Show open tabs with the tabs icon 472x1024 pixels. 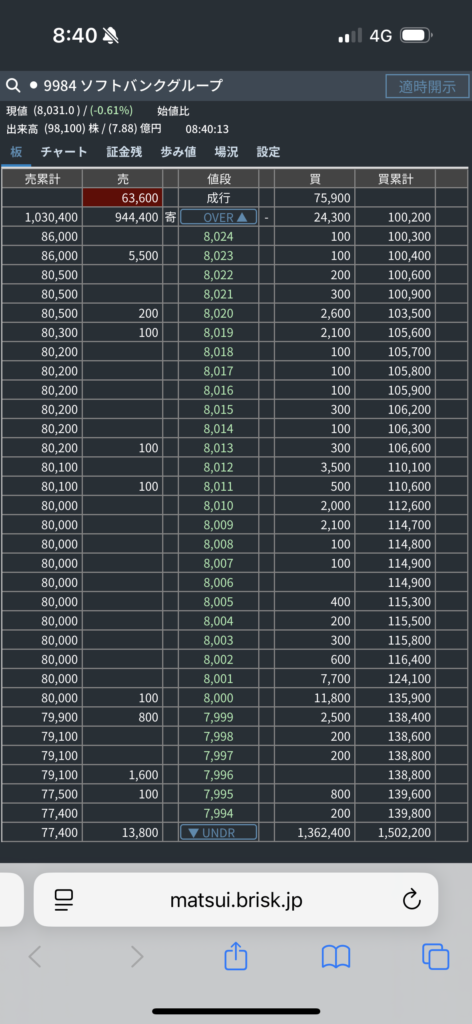[435, 957]
